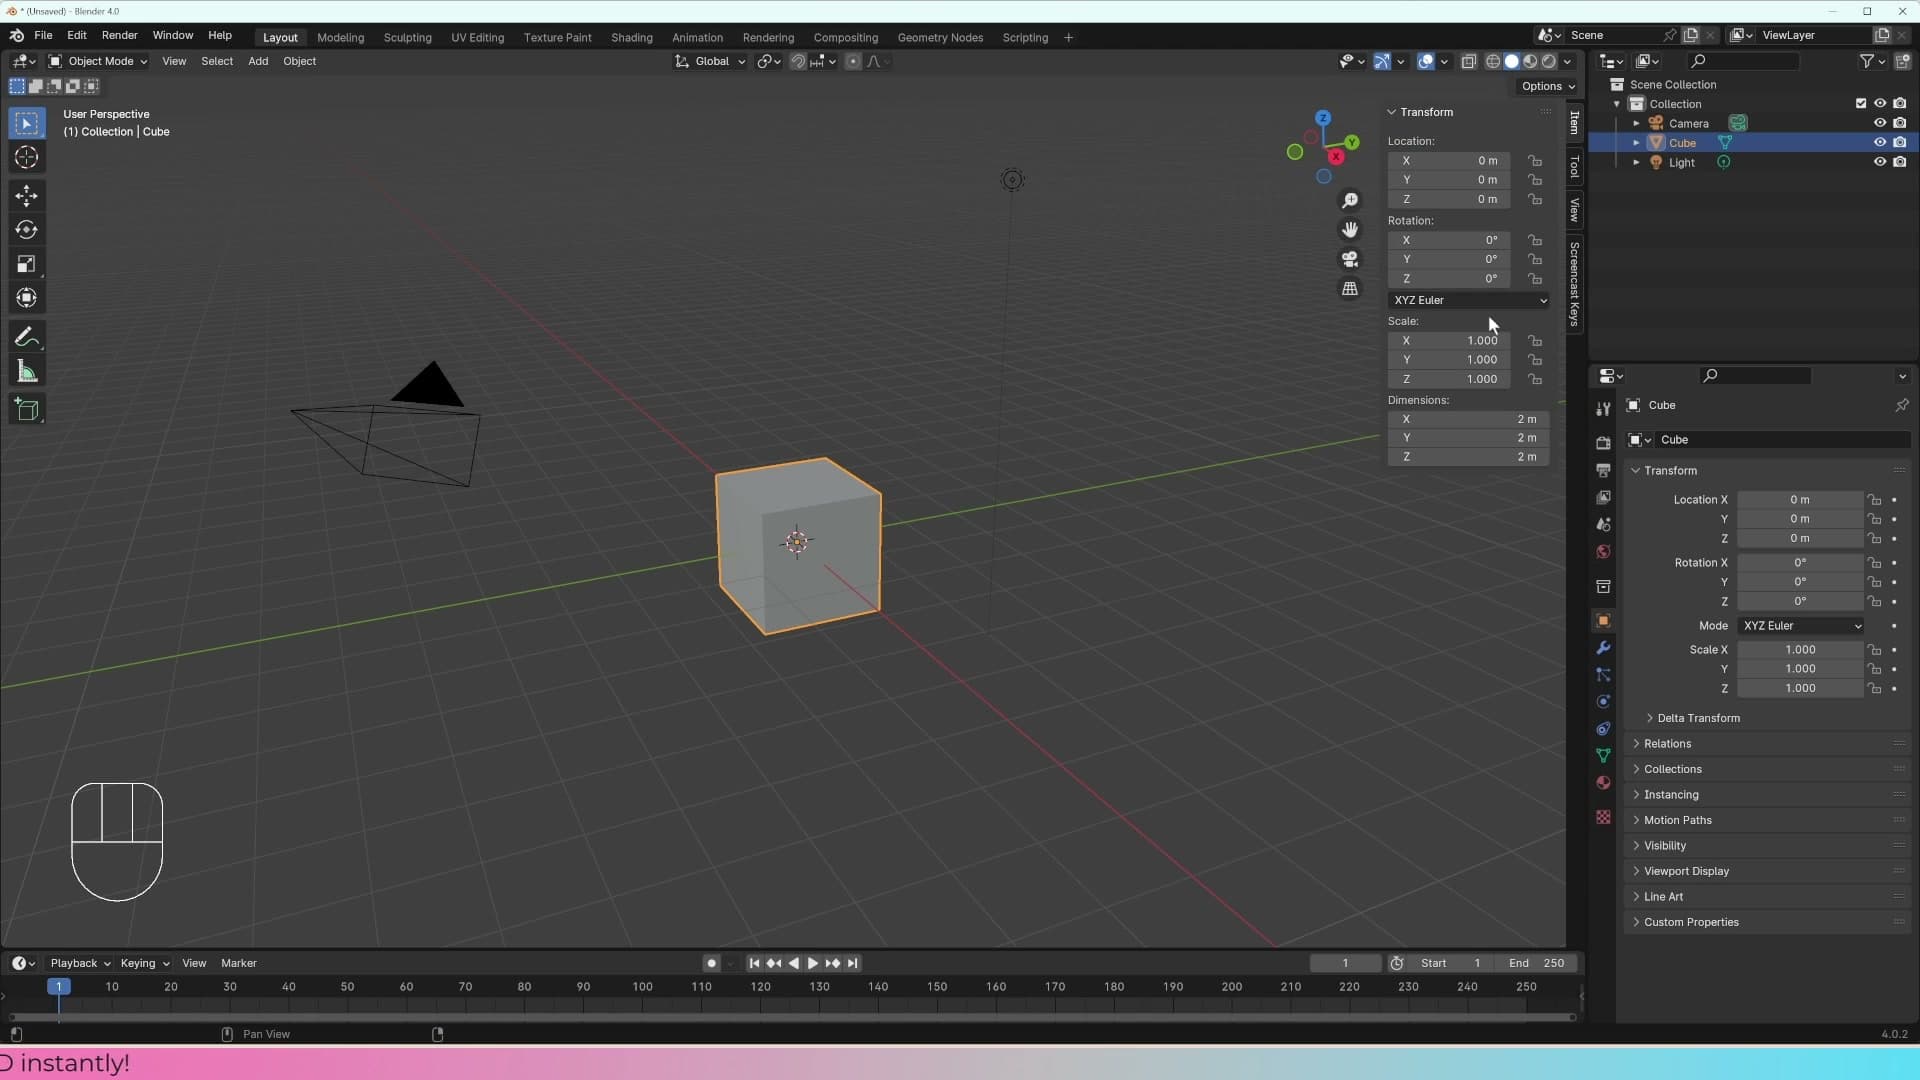Open the Object Constraints properties tab
The height and width of the screenshot is (1080, 1920).
1603,729
